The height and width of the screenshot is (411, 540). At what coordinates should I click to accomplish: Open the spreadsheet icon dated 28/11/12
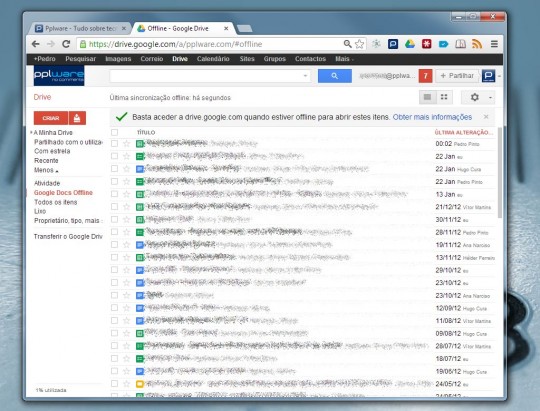[139, 232]
